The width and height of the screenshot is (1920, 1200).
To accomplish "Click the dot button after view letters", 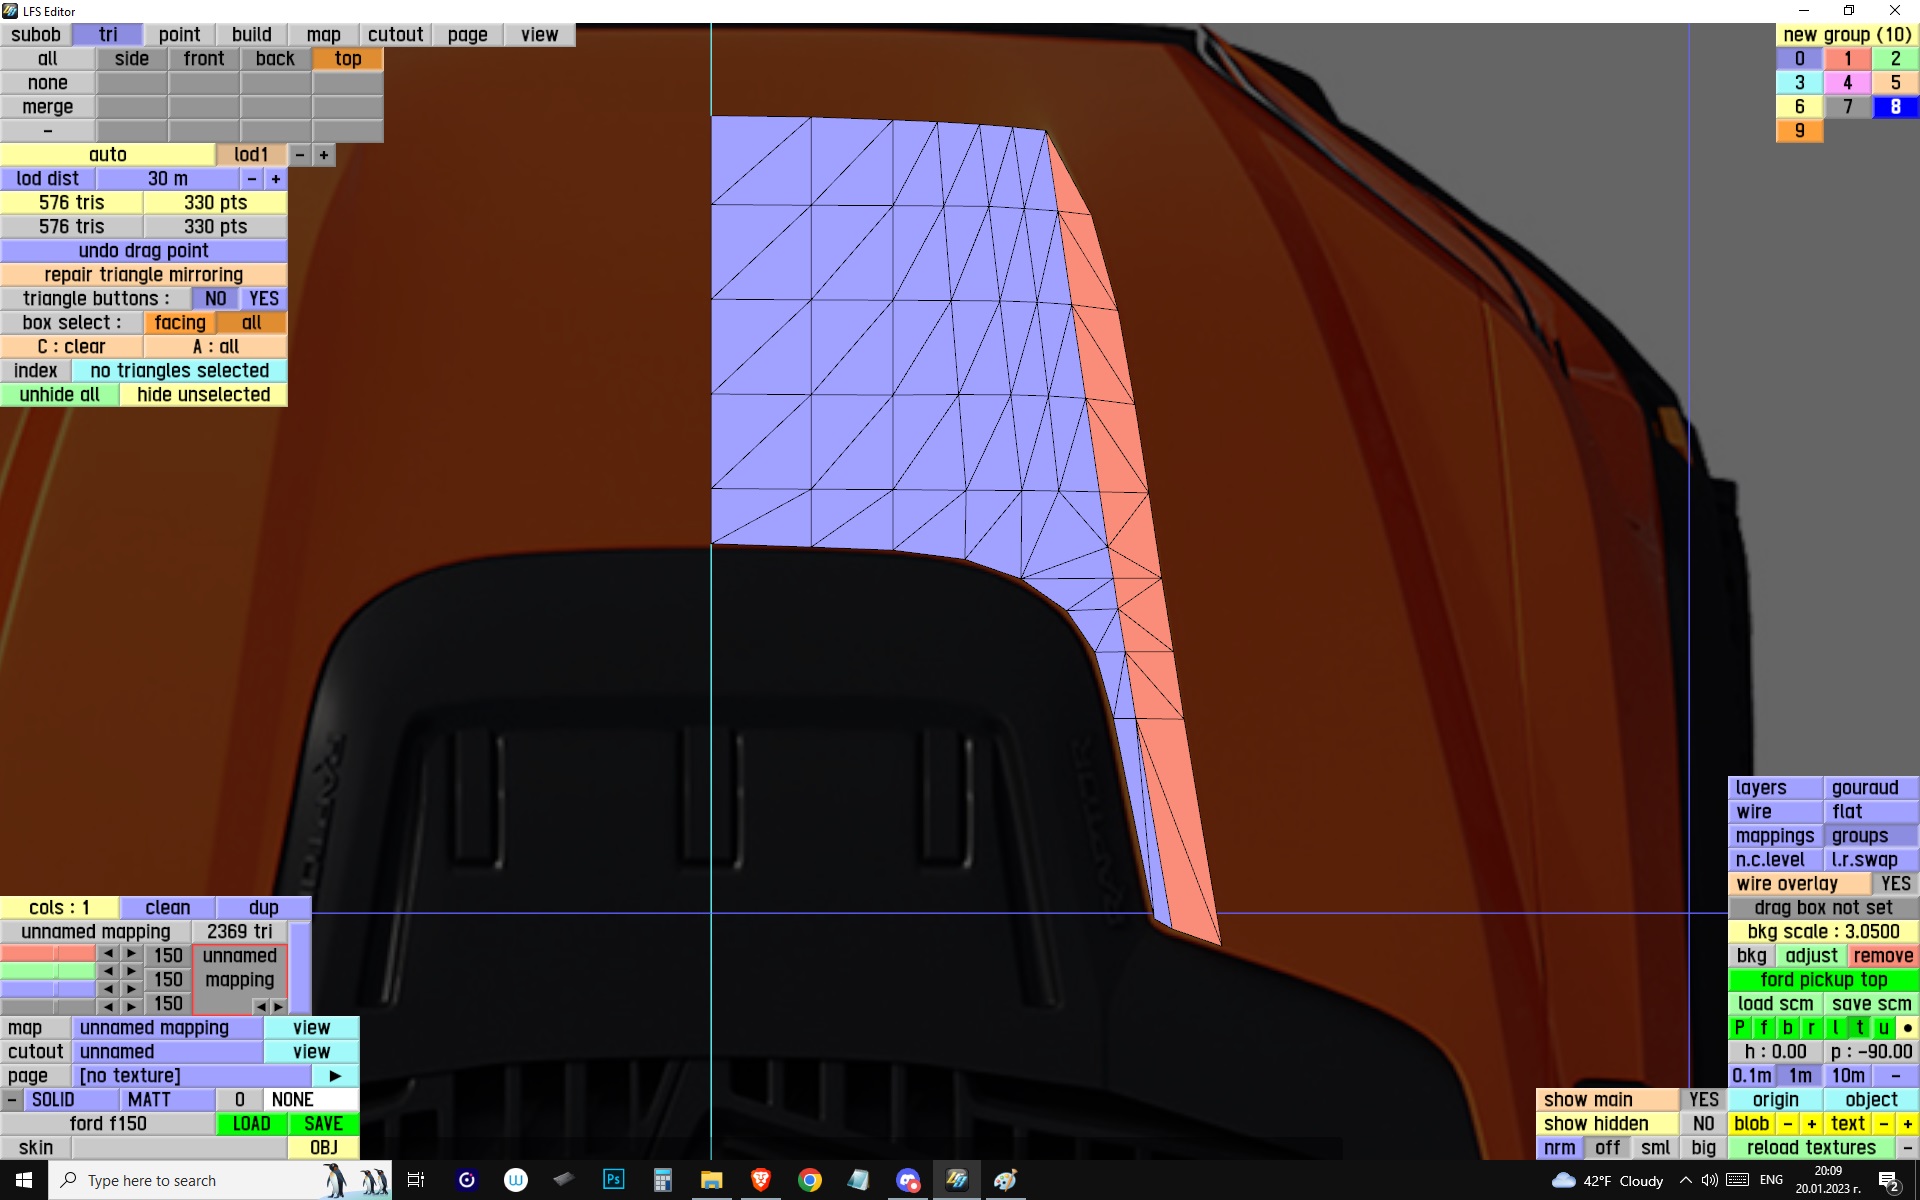I will point(1907,1028).
